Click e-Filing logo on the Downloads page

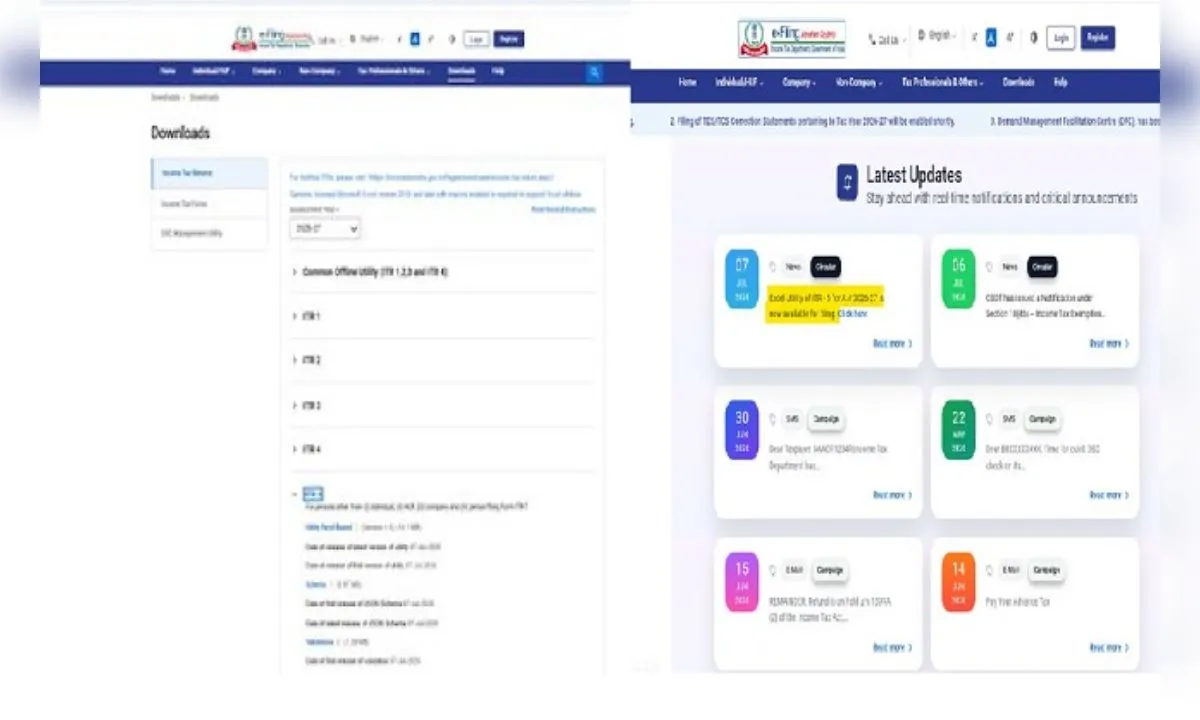click(x=272, y=39)
